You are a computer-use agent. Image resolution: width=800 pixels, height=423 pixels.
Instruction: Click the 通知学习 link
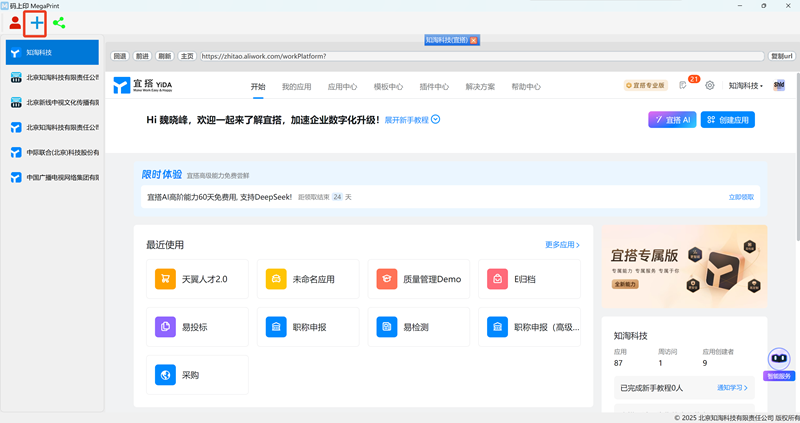pyautogui.click(x=732, y=388)
